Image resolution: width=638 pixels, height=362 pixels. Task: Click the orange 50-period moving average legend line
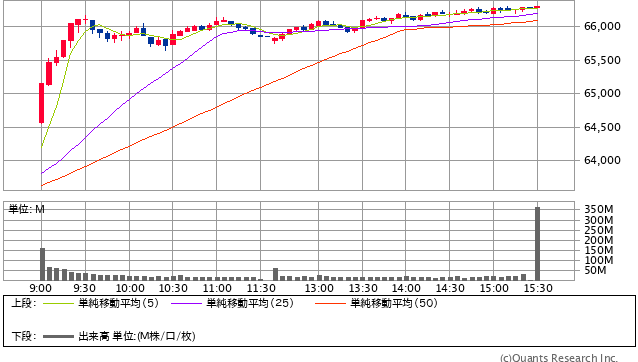pyautogui.click(x=330, y=303)
